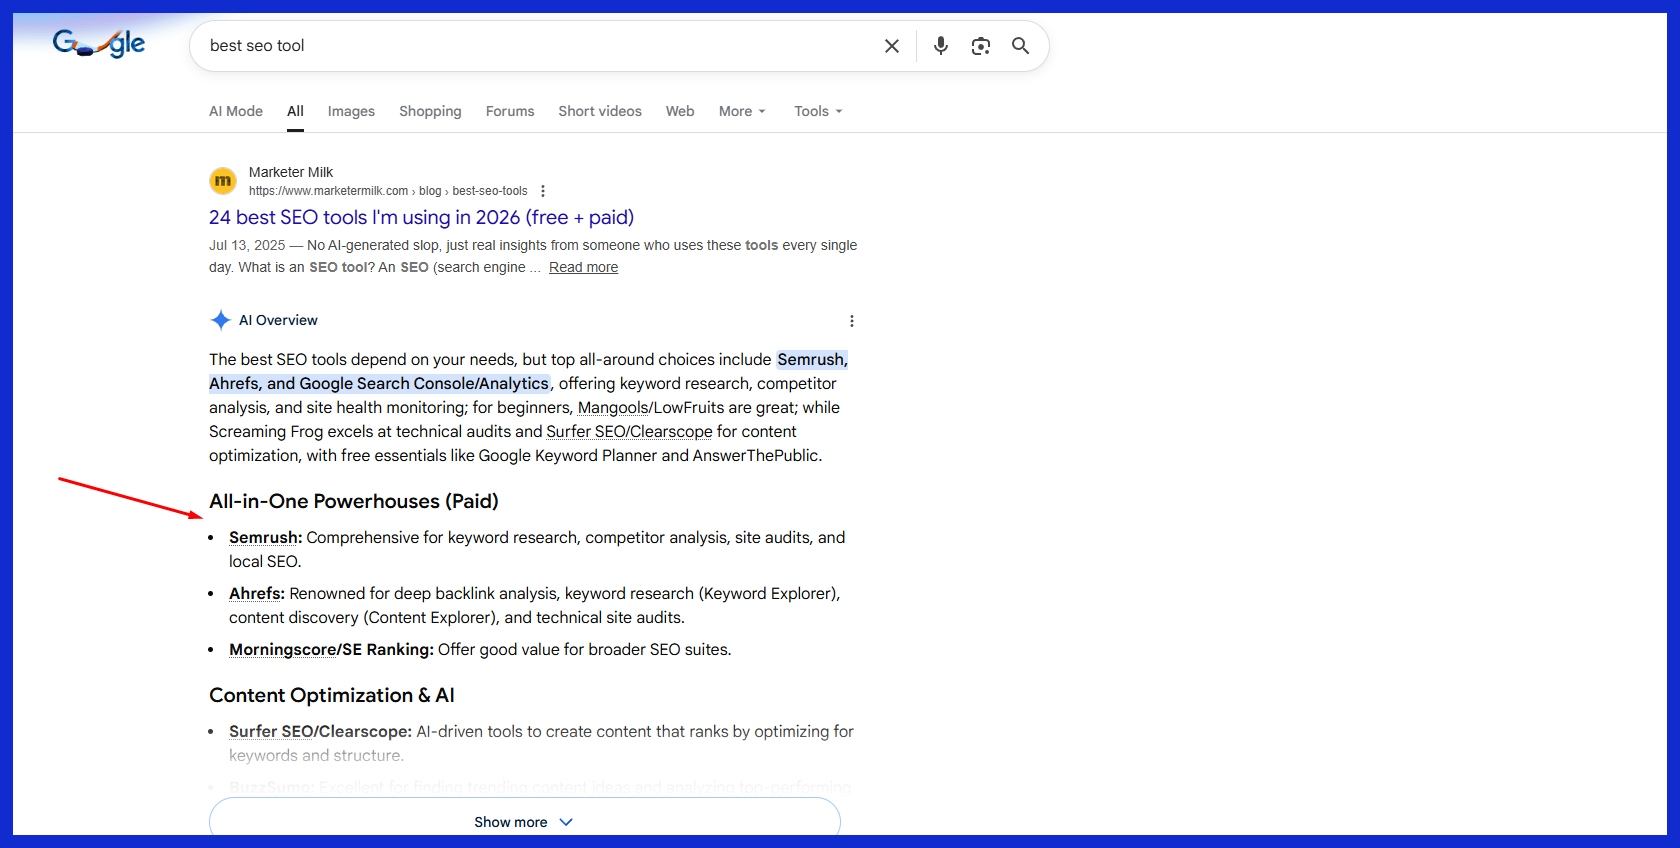Viewport: 1680px width, 848px height.
Task: Click 'Mangools' underlined link
Action: [x=614, y=407]
